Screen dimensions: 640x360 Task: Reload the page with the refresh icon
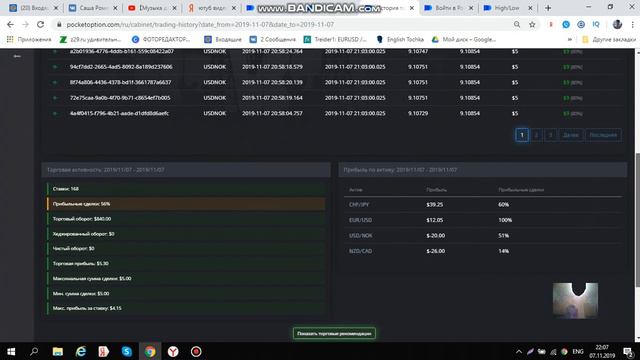[40, 24]
